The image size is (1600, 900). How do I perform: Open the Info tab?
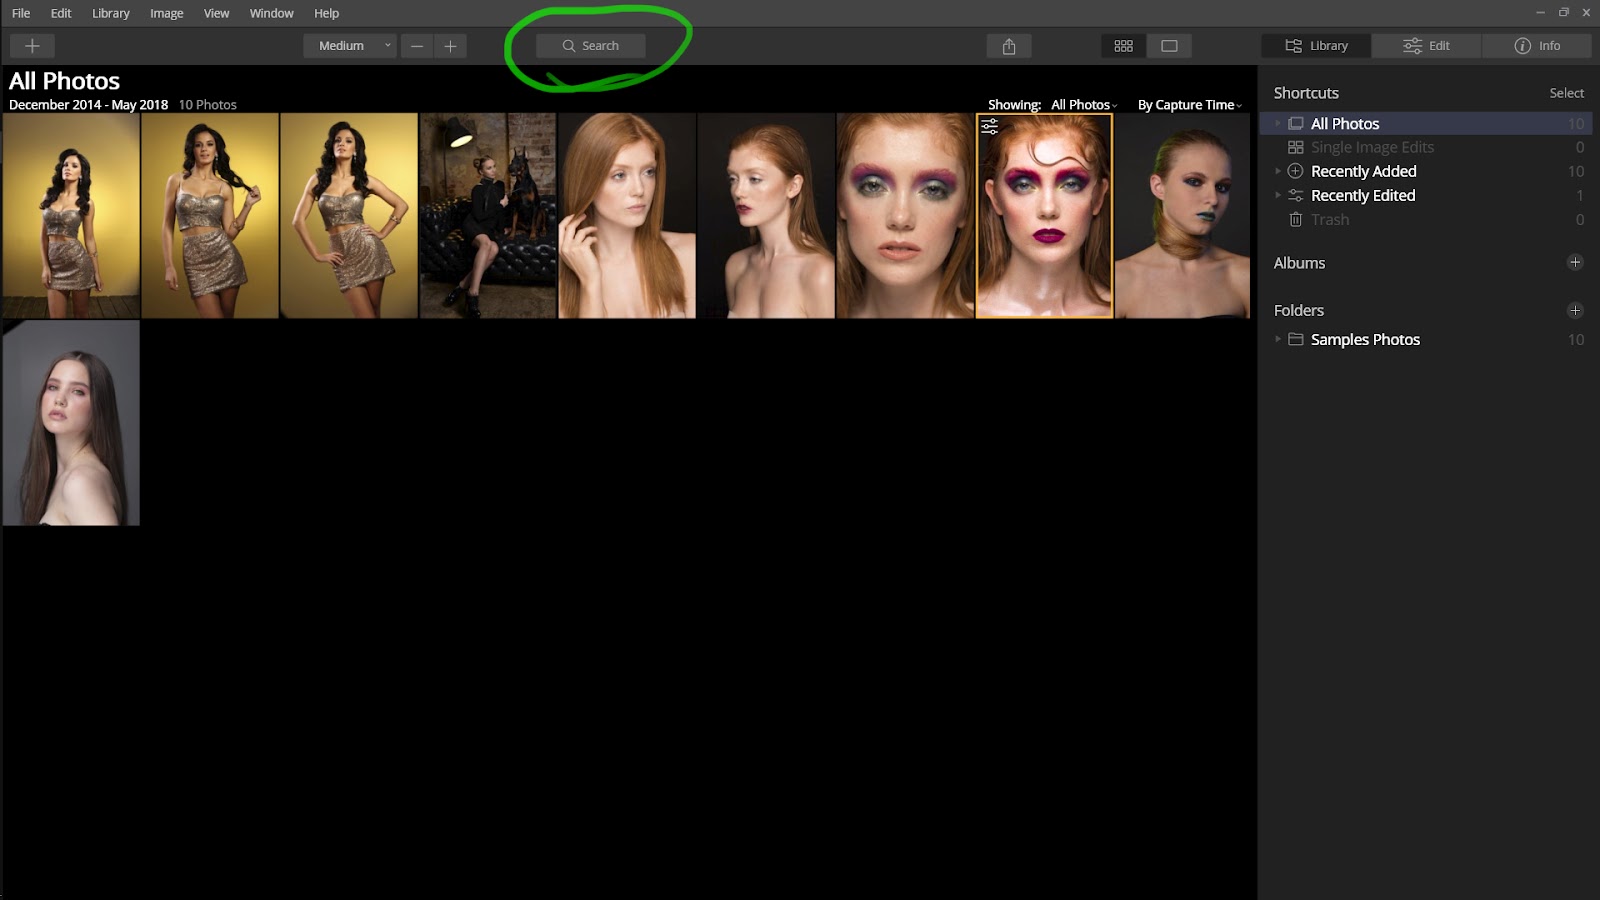tap(1537, 46)
